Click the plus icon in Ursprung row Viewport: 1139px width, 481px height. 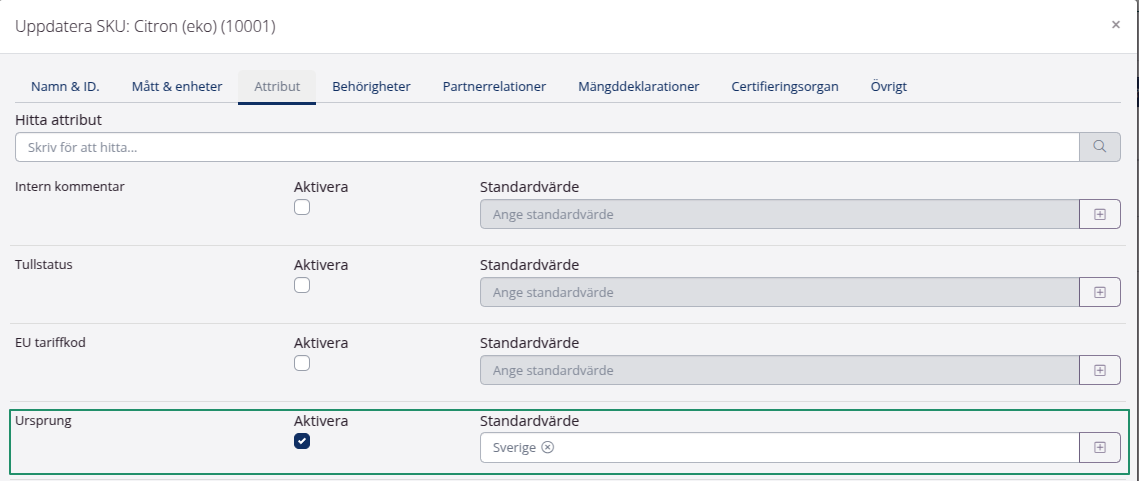click(x=1099, y=448)
